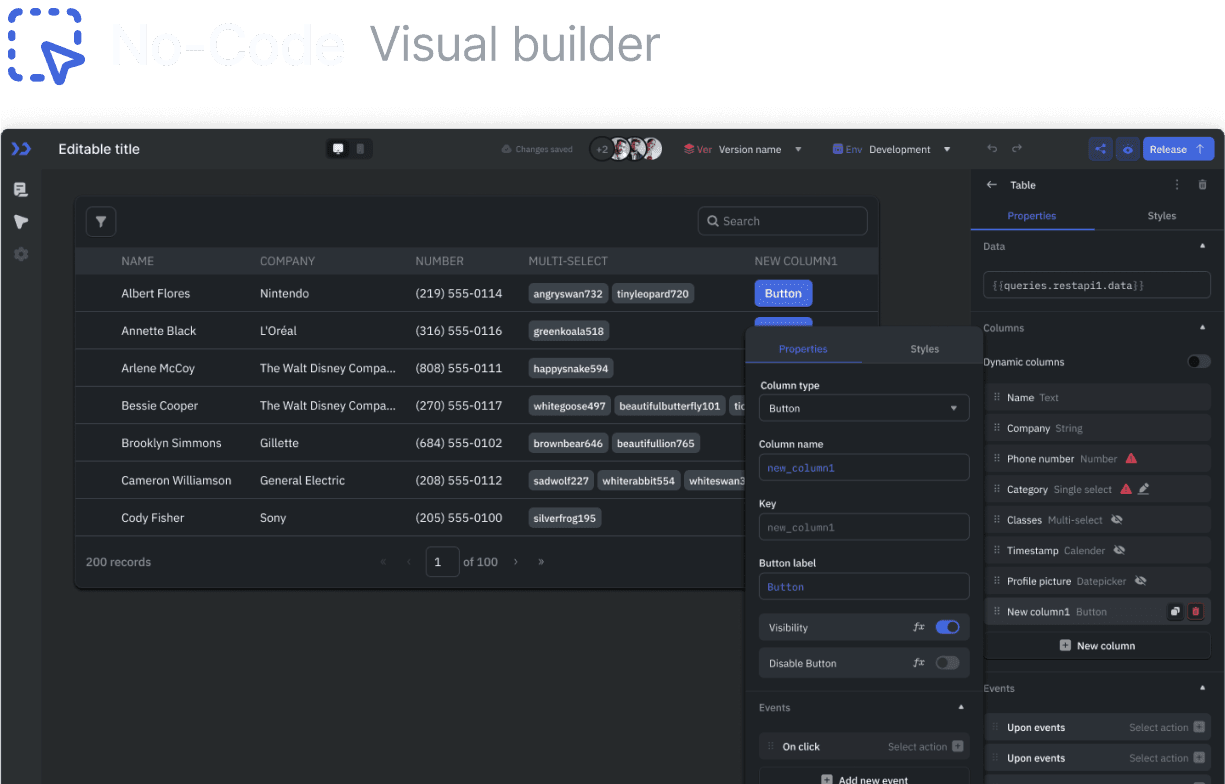Click the preview eye icon beside Release

point(1127,149)
